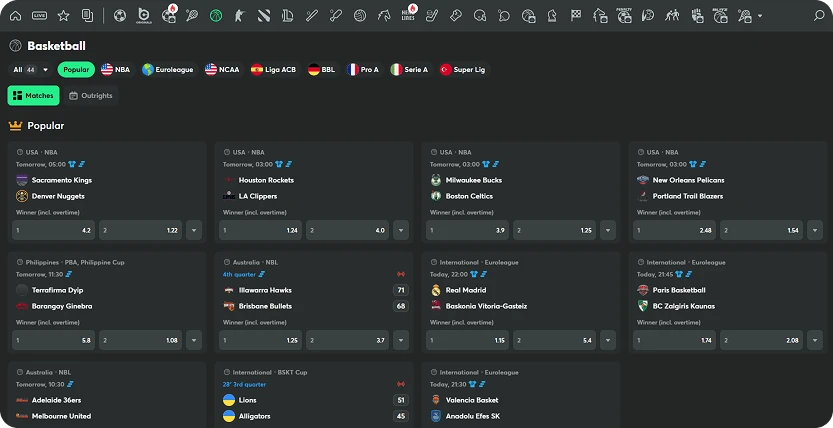833x428 pixels.
Task: Select the checkered racing flag icon
Action: (x=576, y=16)
